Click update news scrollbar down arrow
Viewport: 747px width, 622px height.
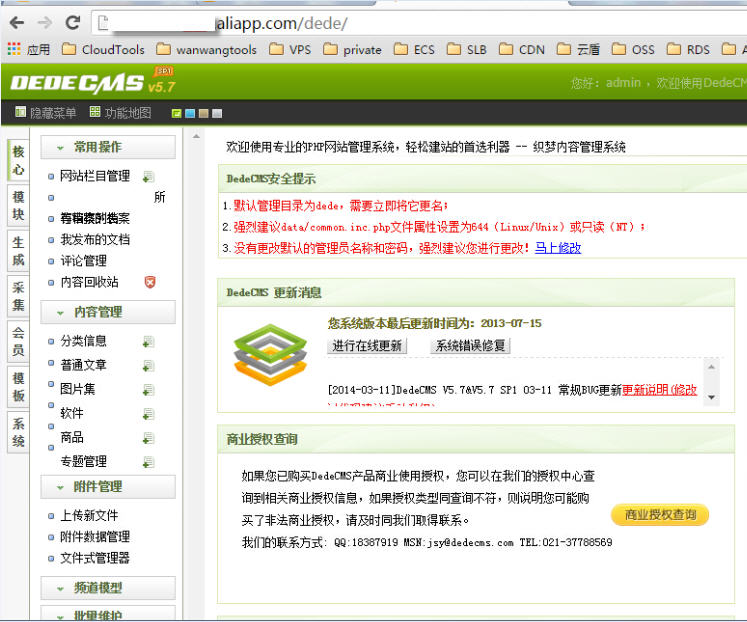(x=711, y=397)
